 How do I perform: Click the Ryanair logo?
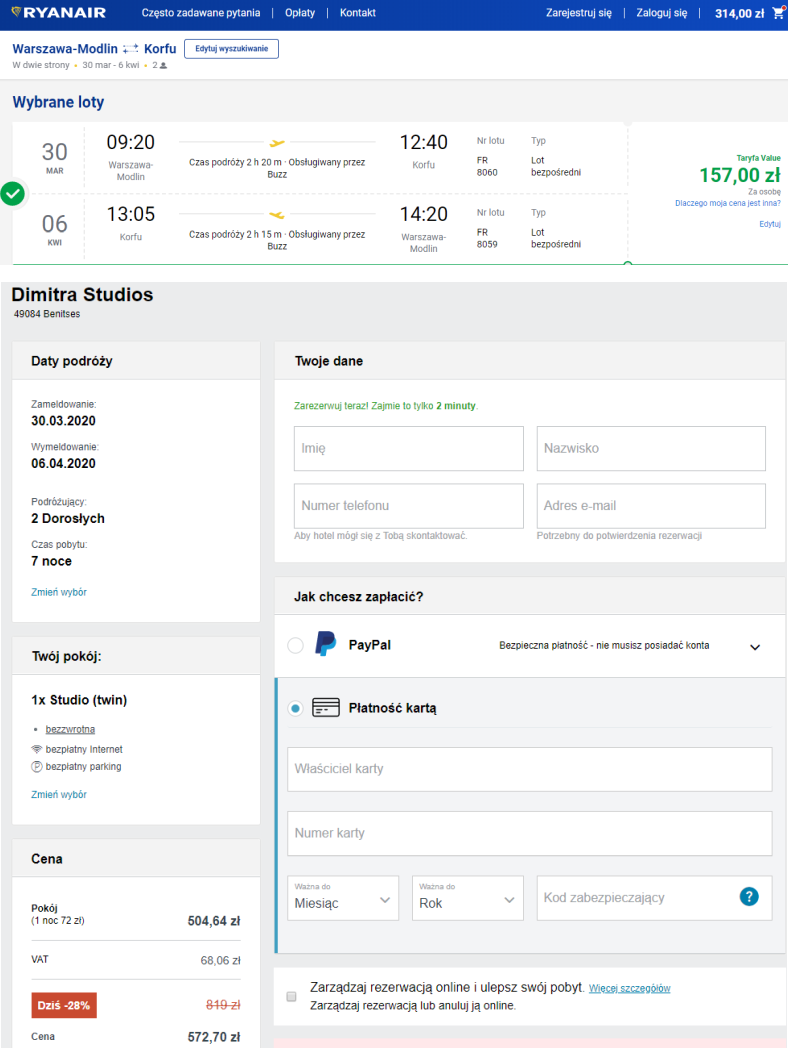(x=59, y=13)
